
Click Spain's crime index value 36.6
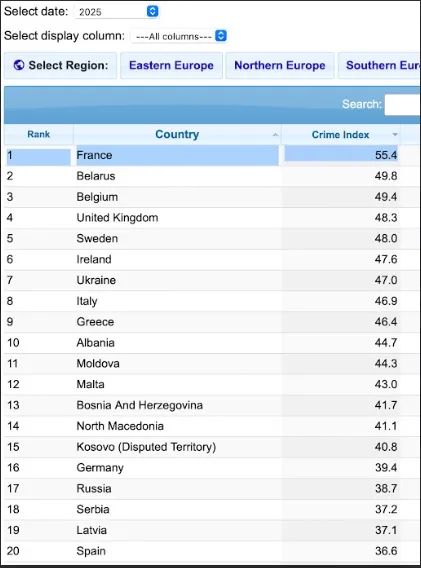pos(386,551)
